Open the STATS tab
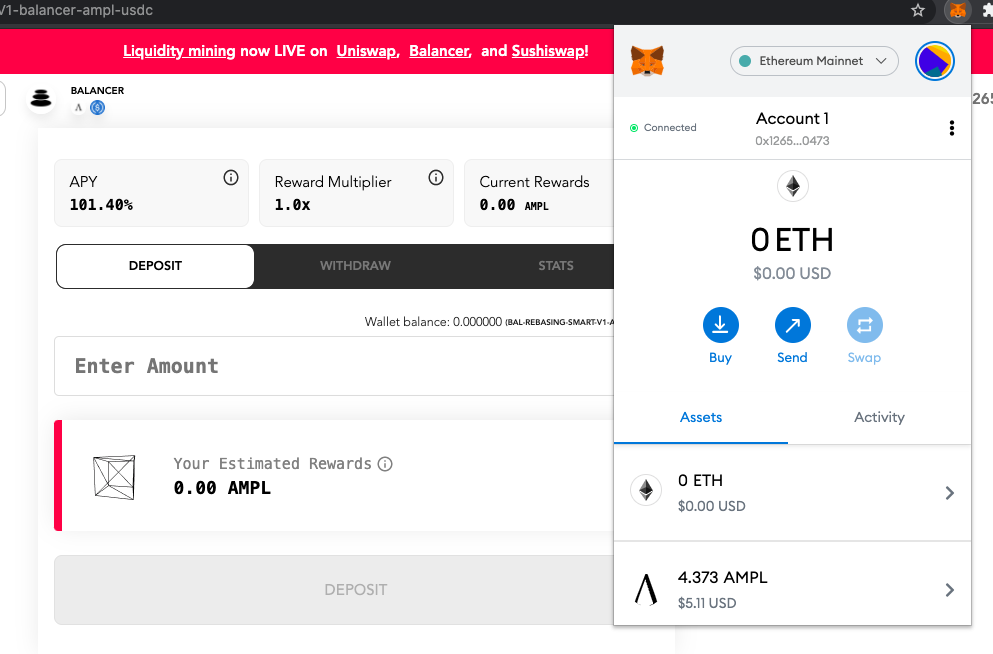 pos(556,266)
